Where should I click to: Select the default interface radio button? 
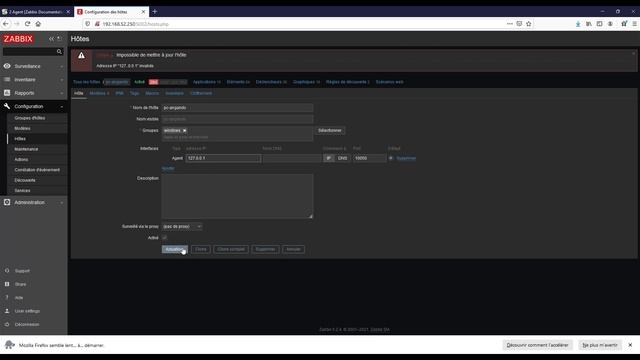[x=391, y=158]
